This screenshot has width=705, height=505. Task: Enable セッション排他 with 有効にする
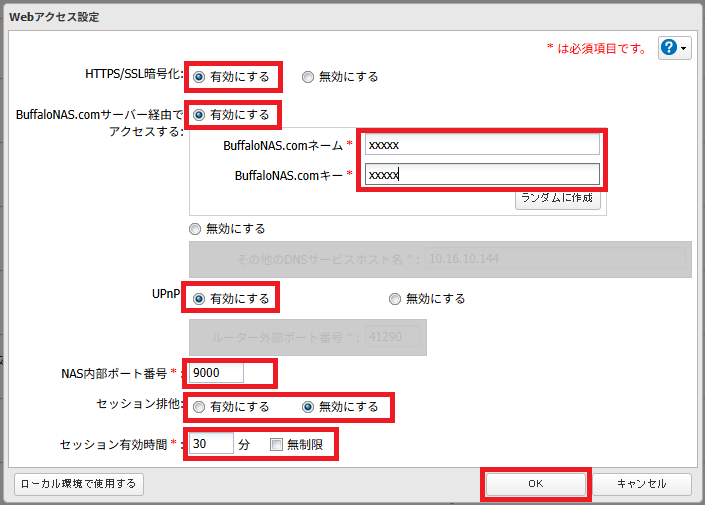199,407
